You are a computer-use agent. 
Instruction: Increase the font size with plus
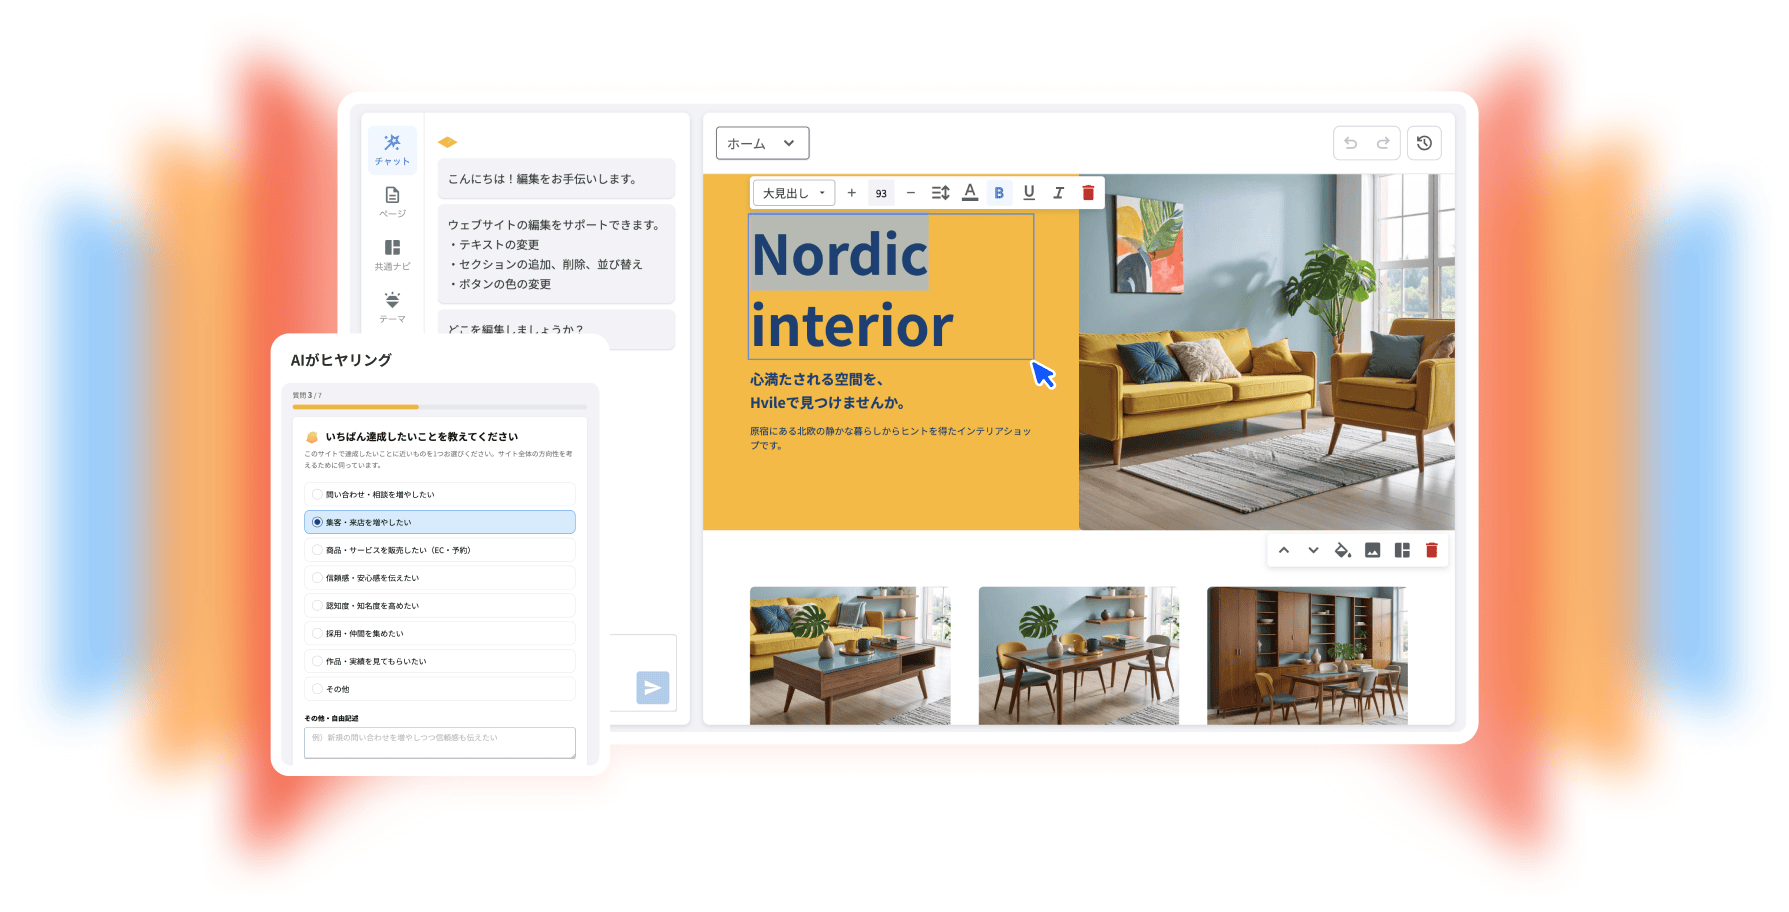point(852,193)
